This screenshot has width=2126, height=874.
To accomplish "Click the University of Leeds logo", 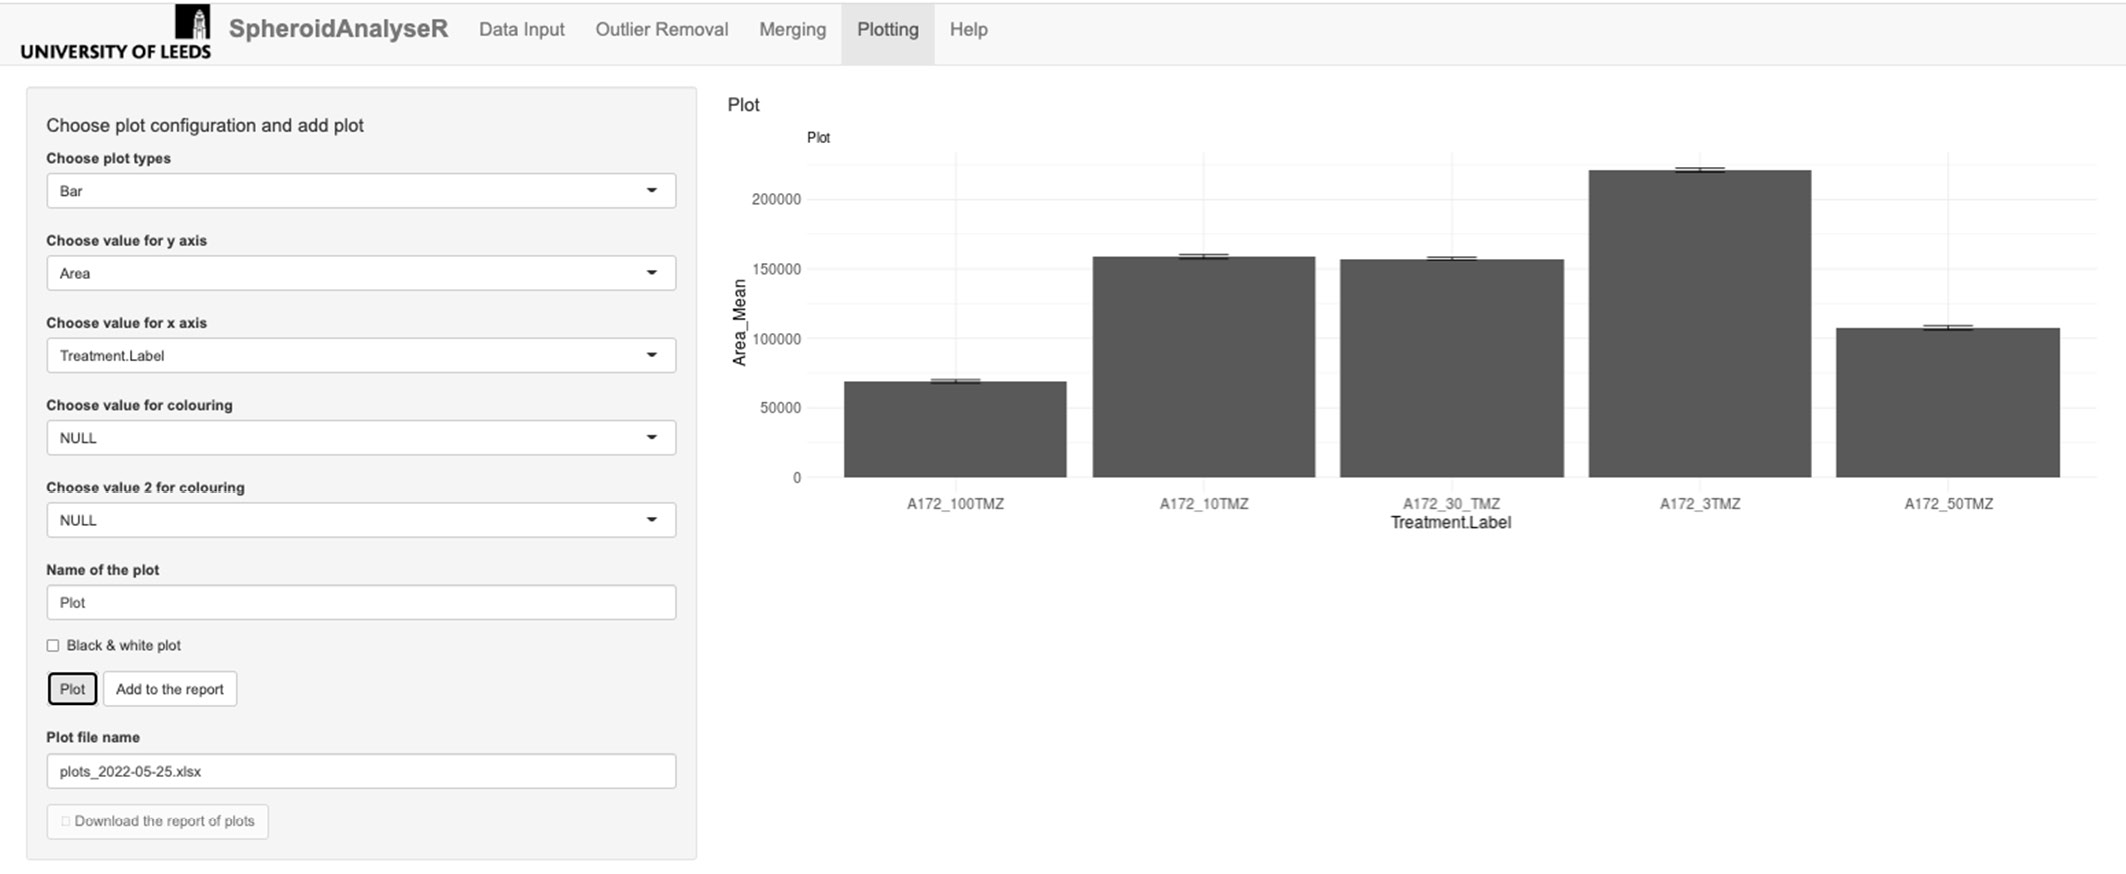I will point(115,33).
